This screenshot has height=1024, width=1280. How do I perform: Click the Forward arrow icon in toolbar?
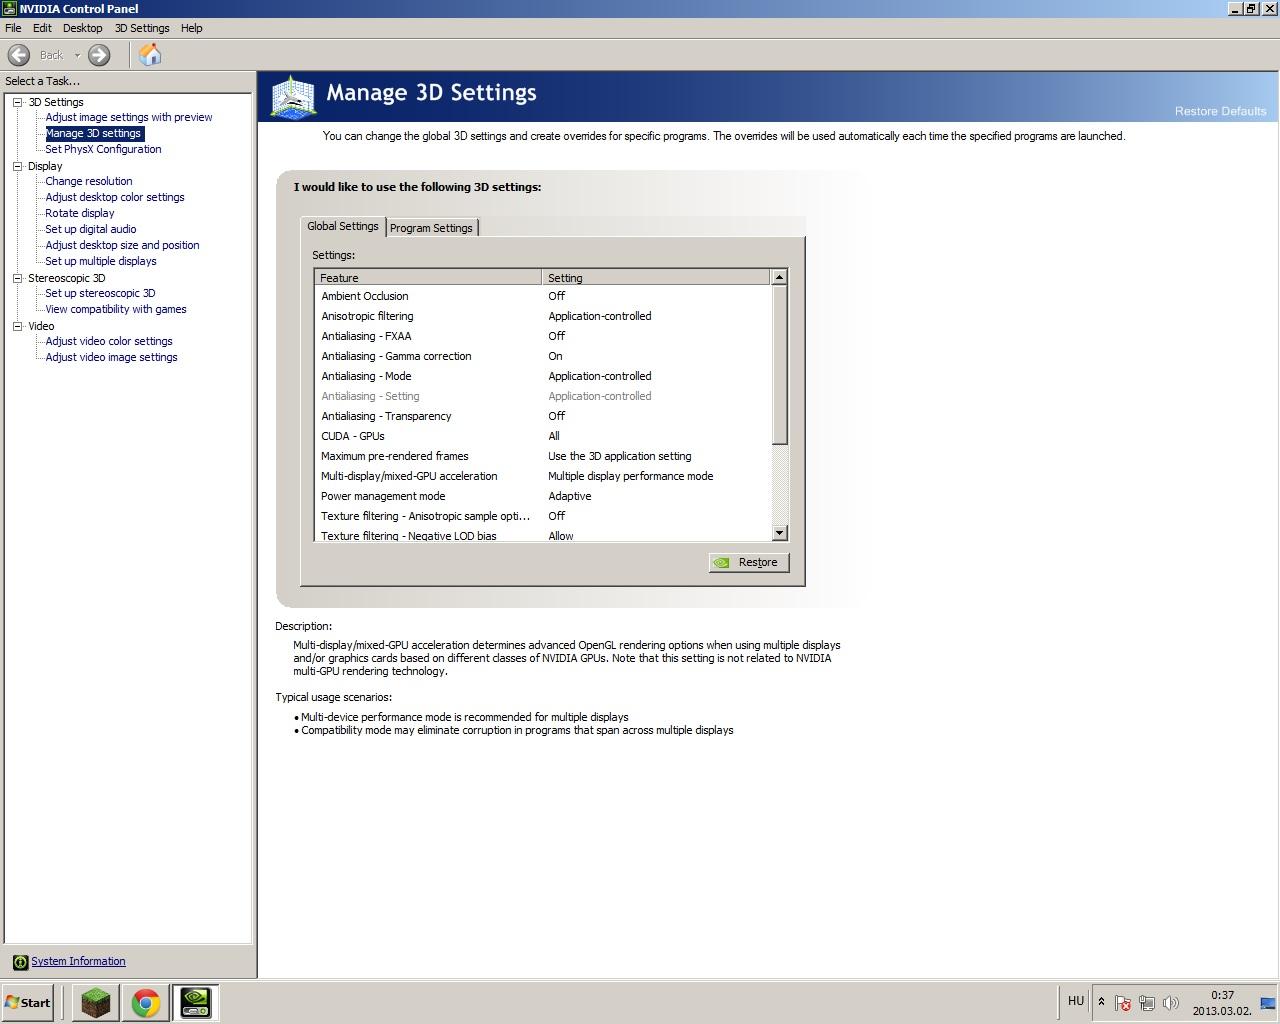click(99, 55)
